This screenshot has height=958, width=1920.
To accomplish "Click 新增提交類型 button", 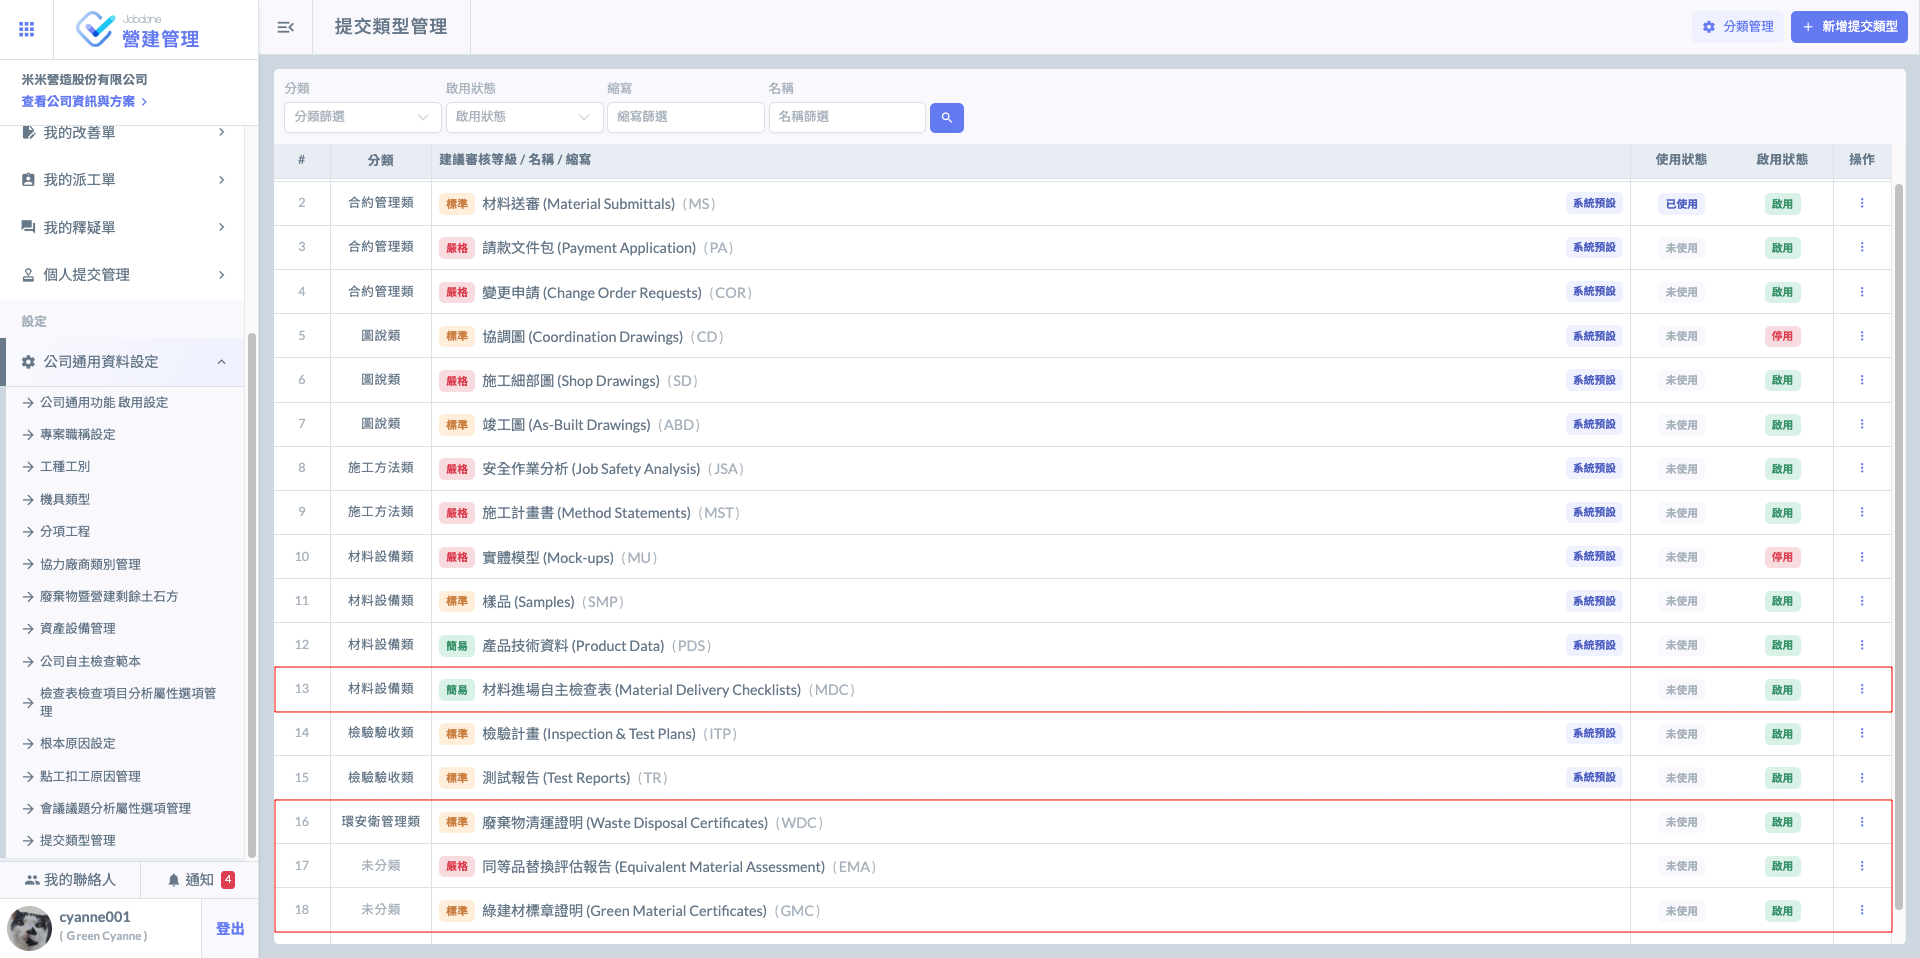I will 1849,27.
